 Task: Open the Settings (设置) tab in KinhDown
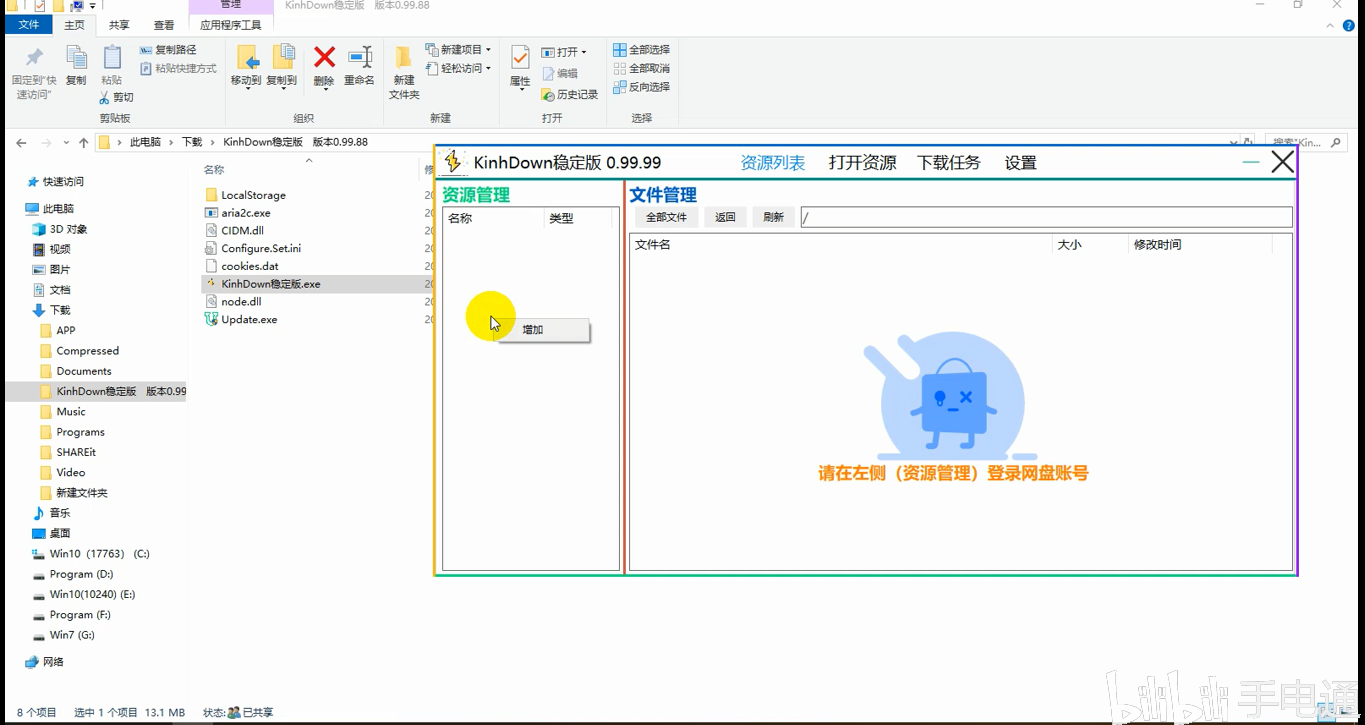click(x=1021, y=163)
